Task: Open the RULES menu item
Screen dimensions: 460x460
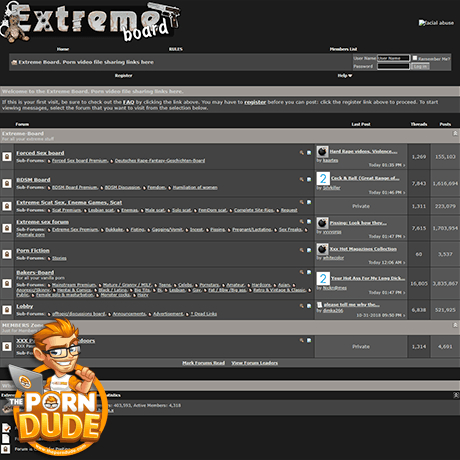Action: click(176, 49)
